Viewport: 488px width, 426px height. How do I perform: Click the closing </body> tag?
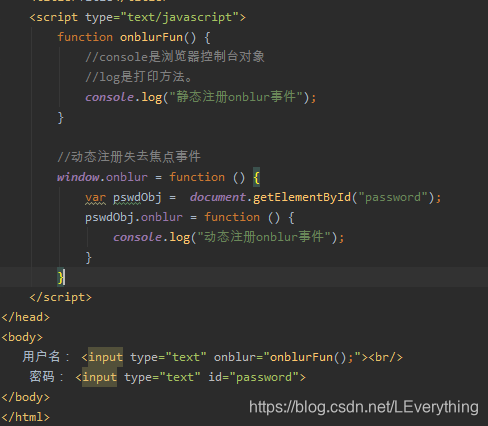coord(26,397)
